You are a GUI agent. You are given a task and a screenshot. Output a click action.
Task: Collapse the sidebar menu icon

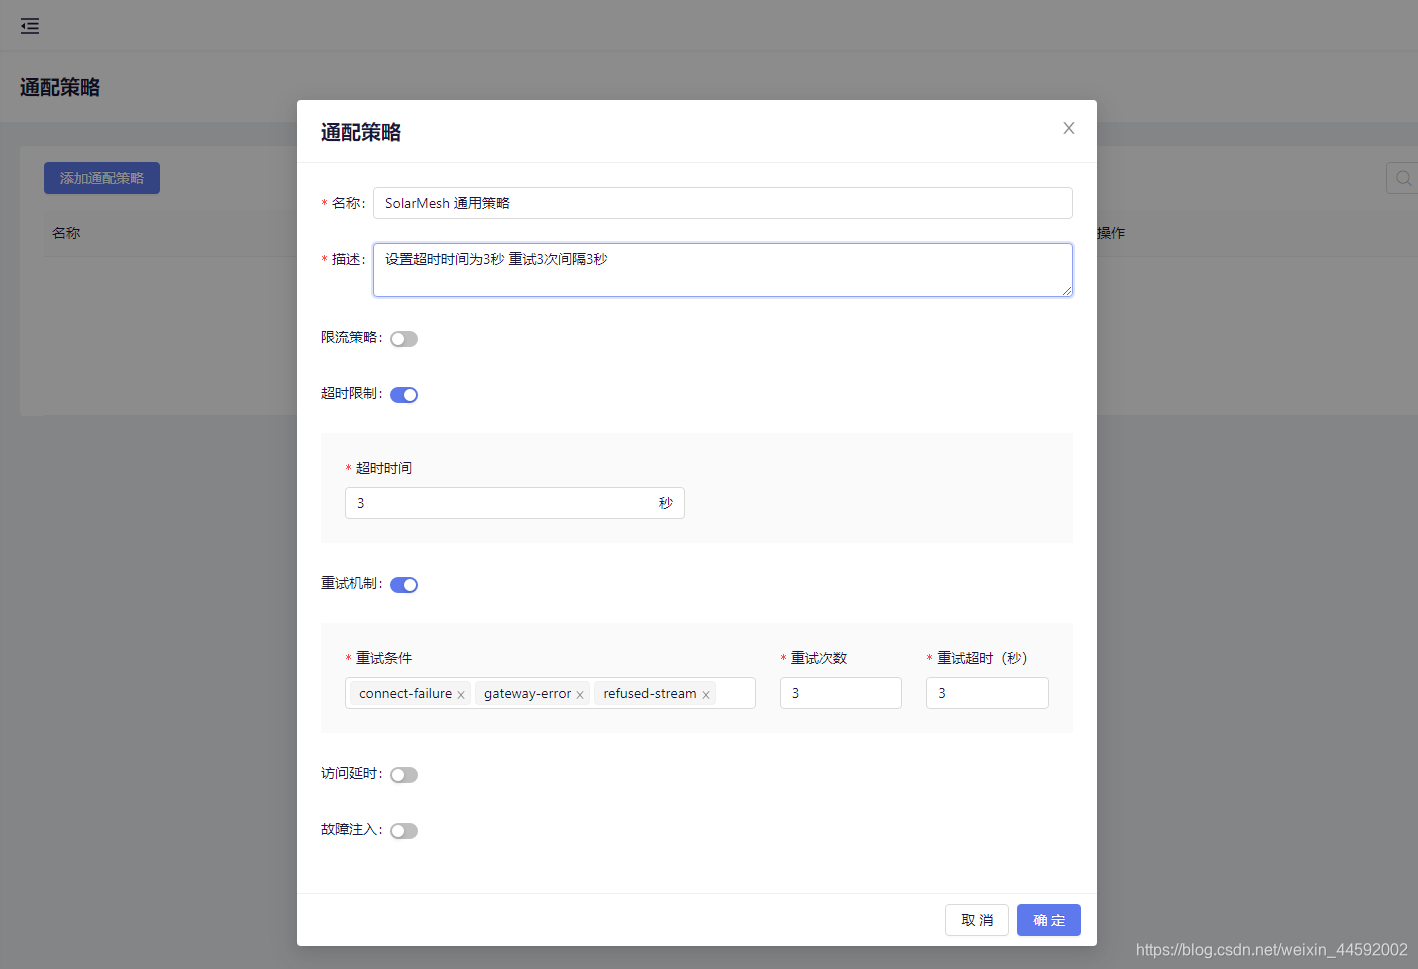[30, 26]
